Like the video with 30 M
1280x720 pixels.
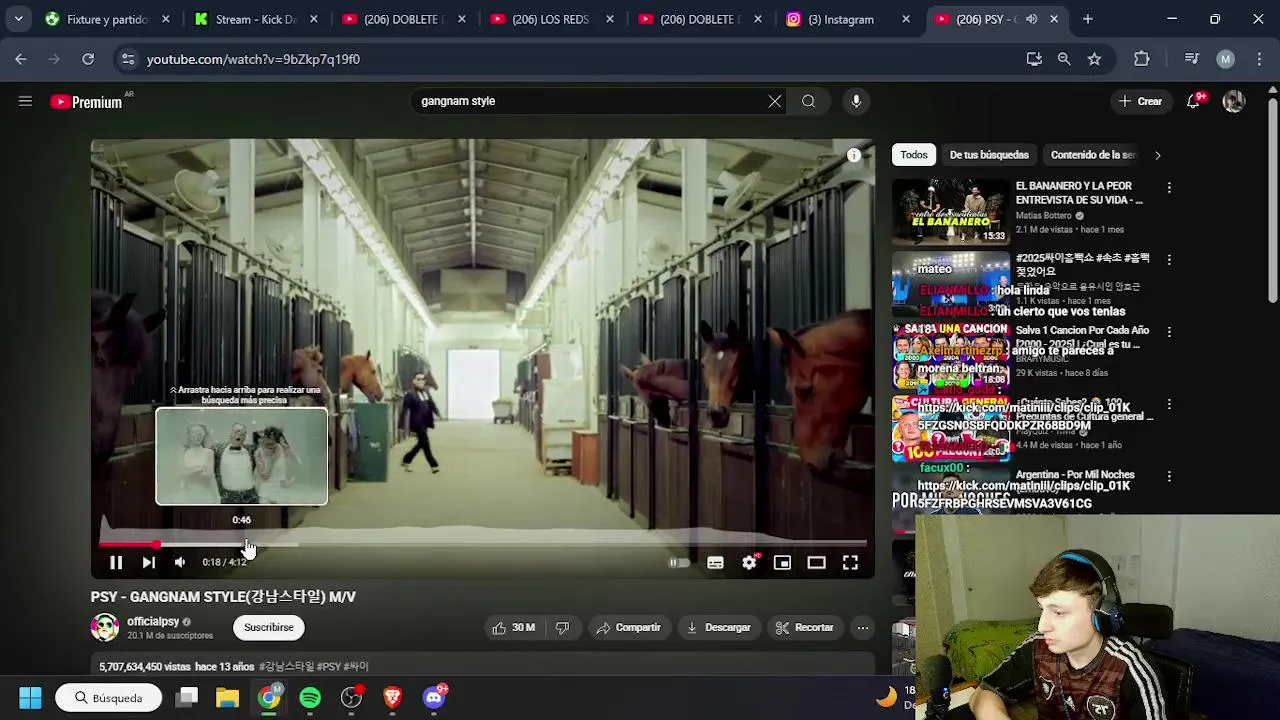click(514, 627)
